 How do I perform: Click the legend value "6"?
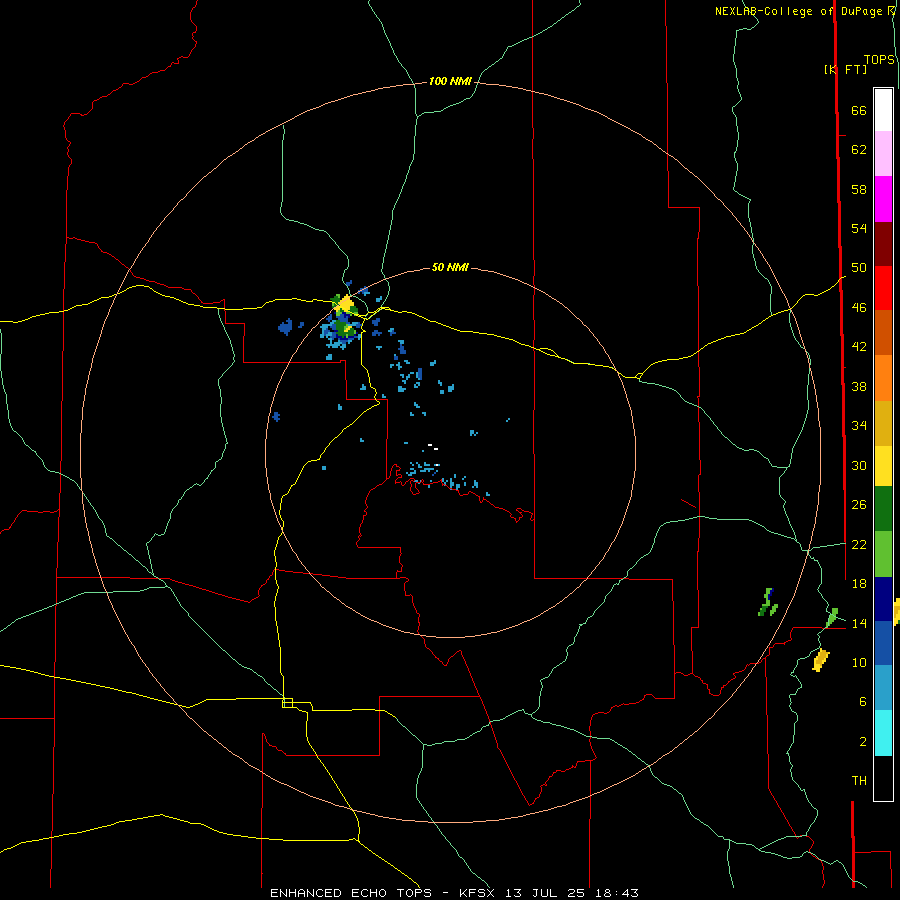(x=863, y=702)
